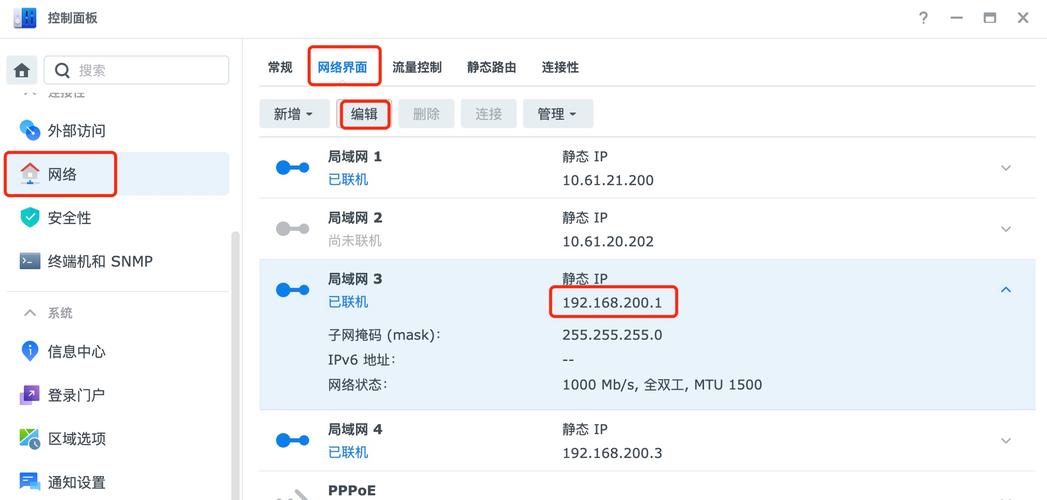Open the 管理 dropdown menu
The height and width of the screenshot is (500, 1047).
click(558, 114)
